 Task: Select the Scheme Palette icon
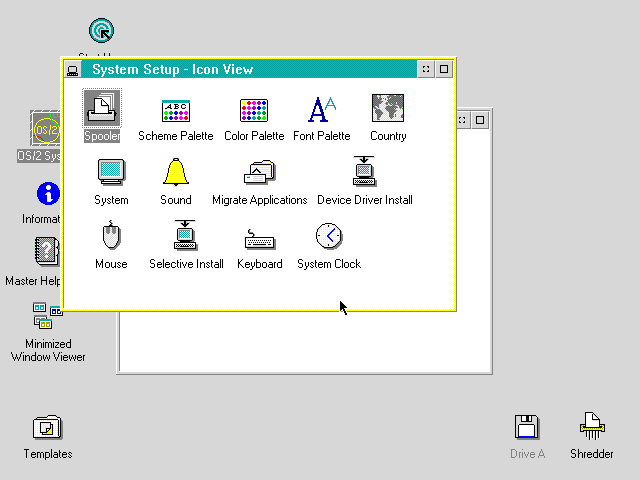pos(176,110)
